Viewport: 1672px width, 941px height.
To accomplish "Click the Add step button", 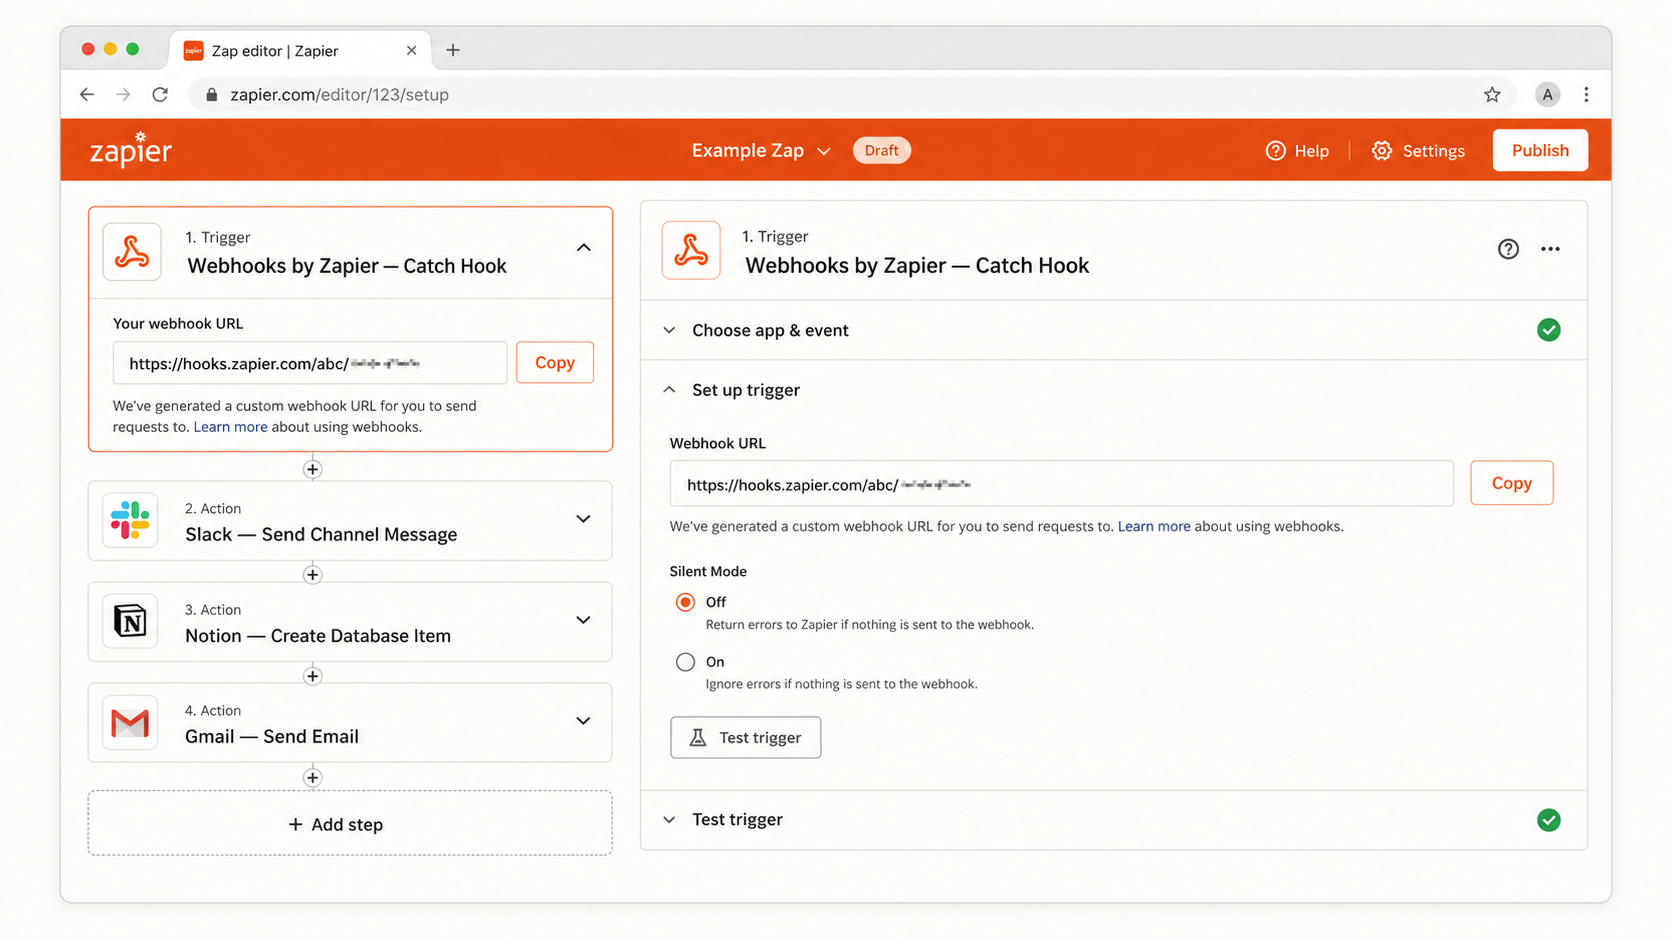I will (x=350, y=823).
